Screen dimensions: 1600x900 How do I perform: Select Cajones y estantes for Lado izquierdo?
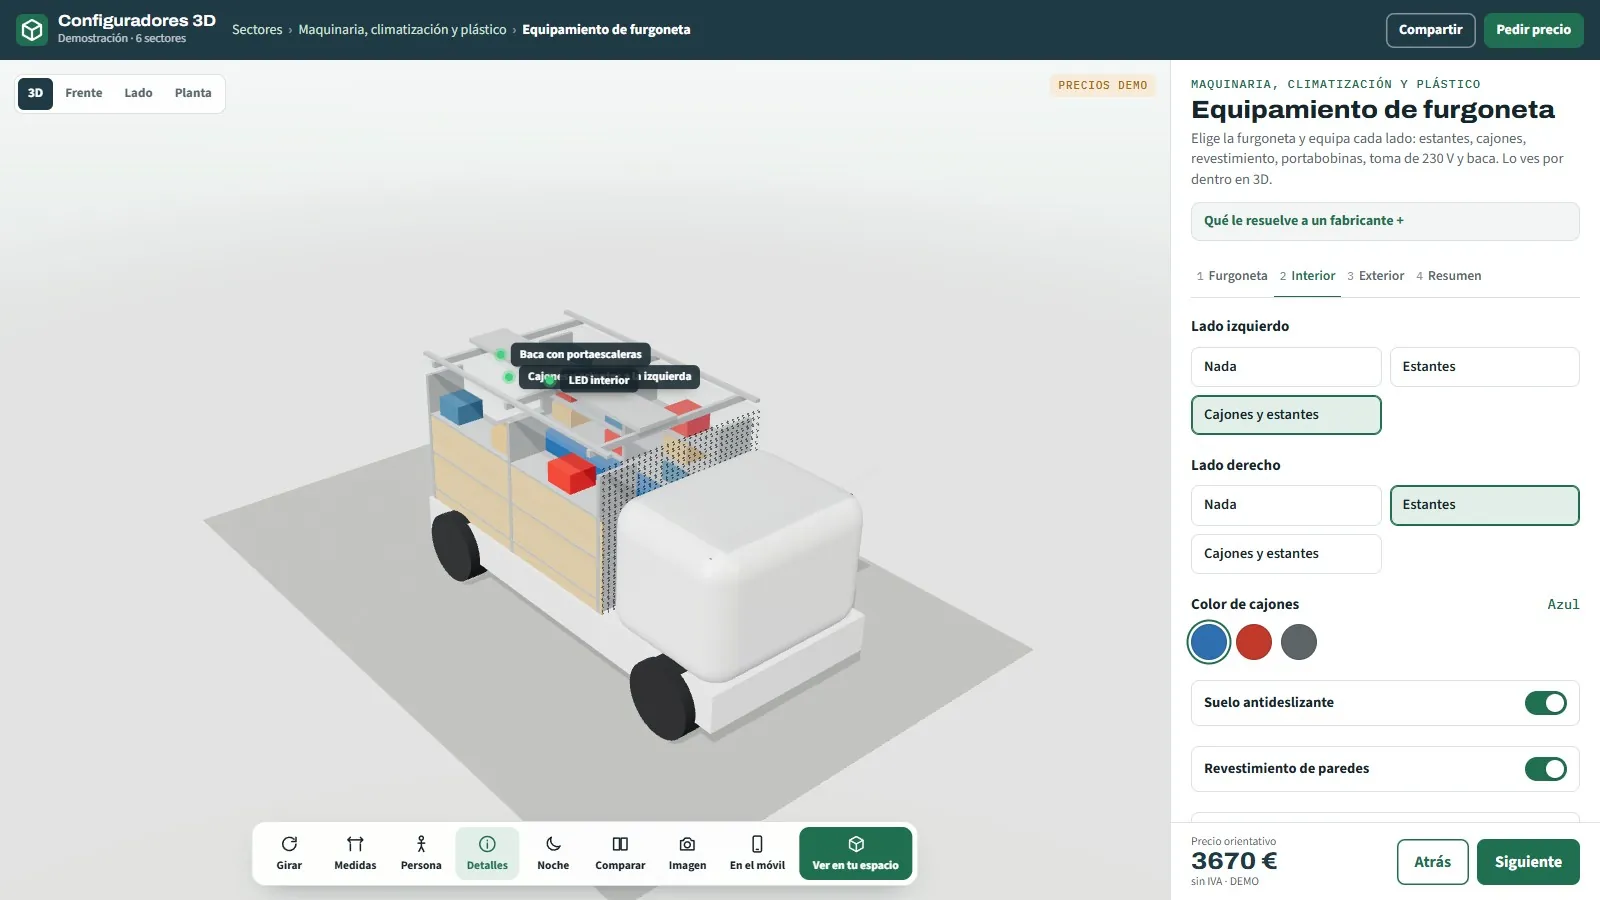[1286, 415]
